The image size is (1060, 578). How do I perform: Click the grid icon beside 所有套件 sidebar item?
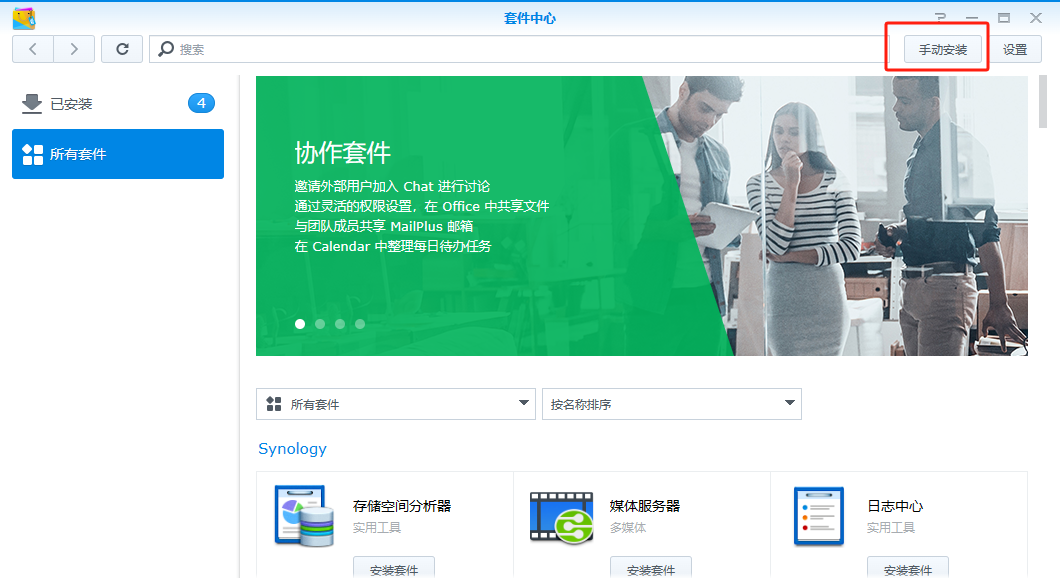(x=32, y=154)
